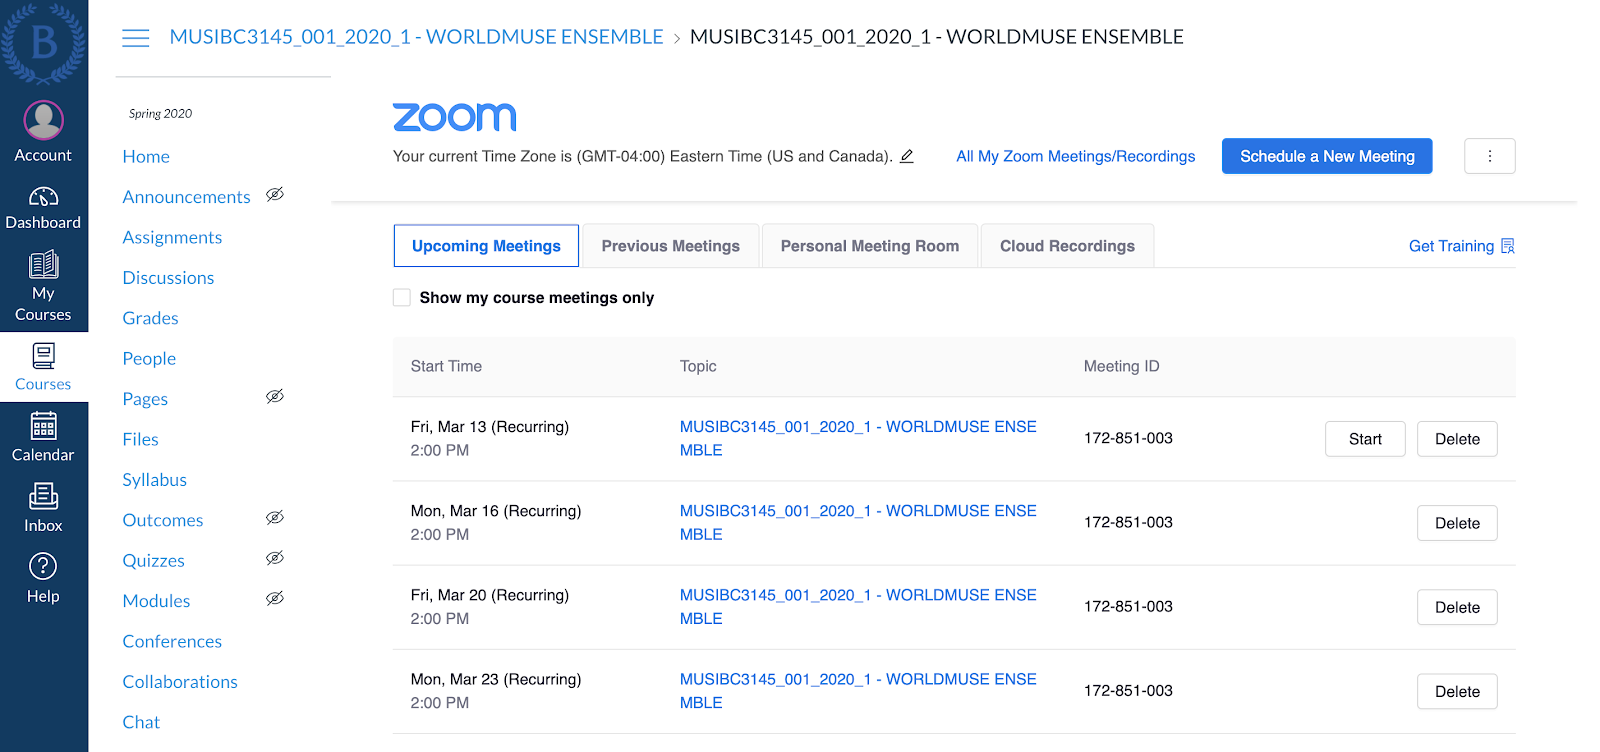
Task: Click hidden eye icon beside Pages
Action: click(x=275, y=396)
